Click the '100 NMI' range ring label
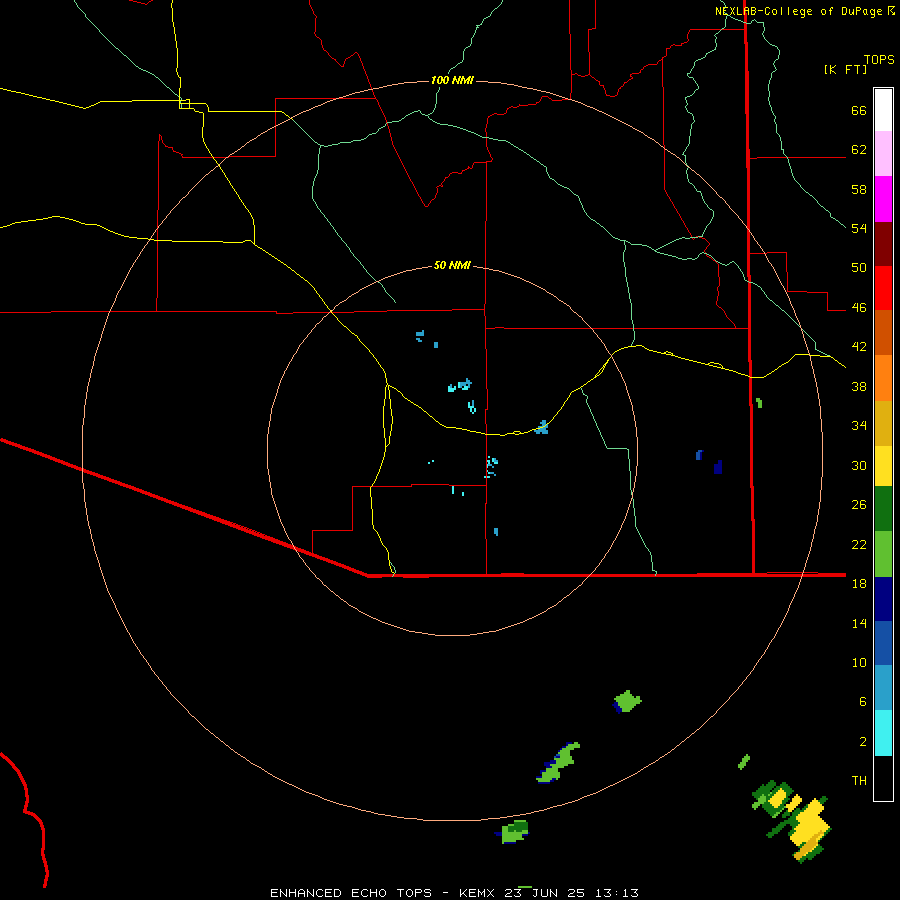The height and width of the screenshot is (900, 900). click(452, 80)
